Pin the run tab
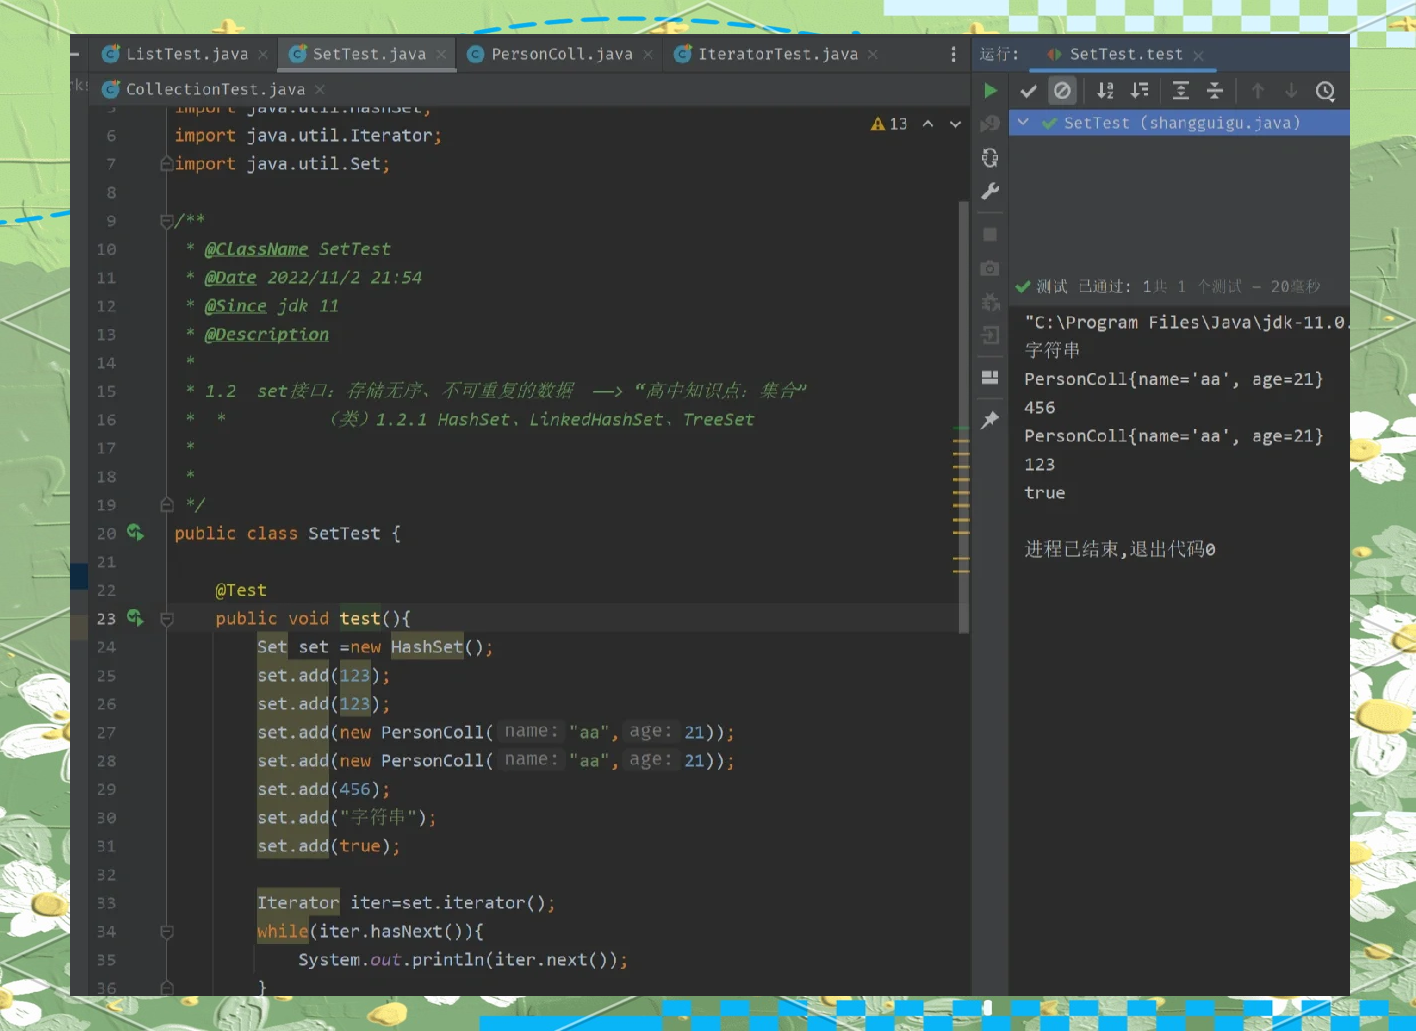 point(990,420)
